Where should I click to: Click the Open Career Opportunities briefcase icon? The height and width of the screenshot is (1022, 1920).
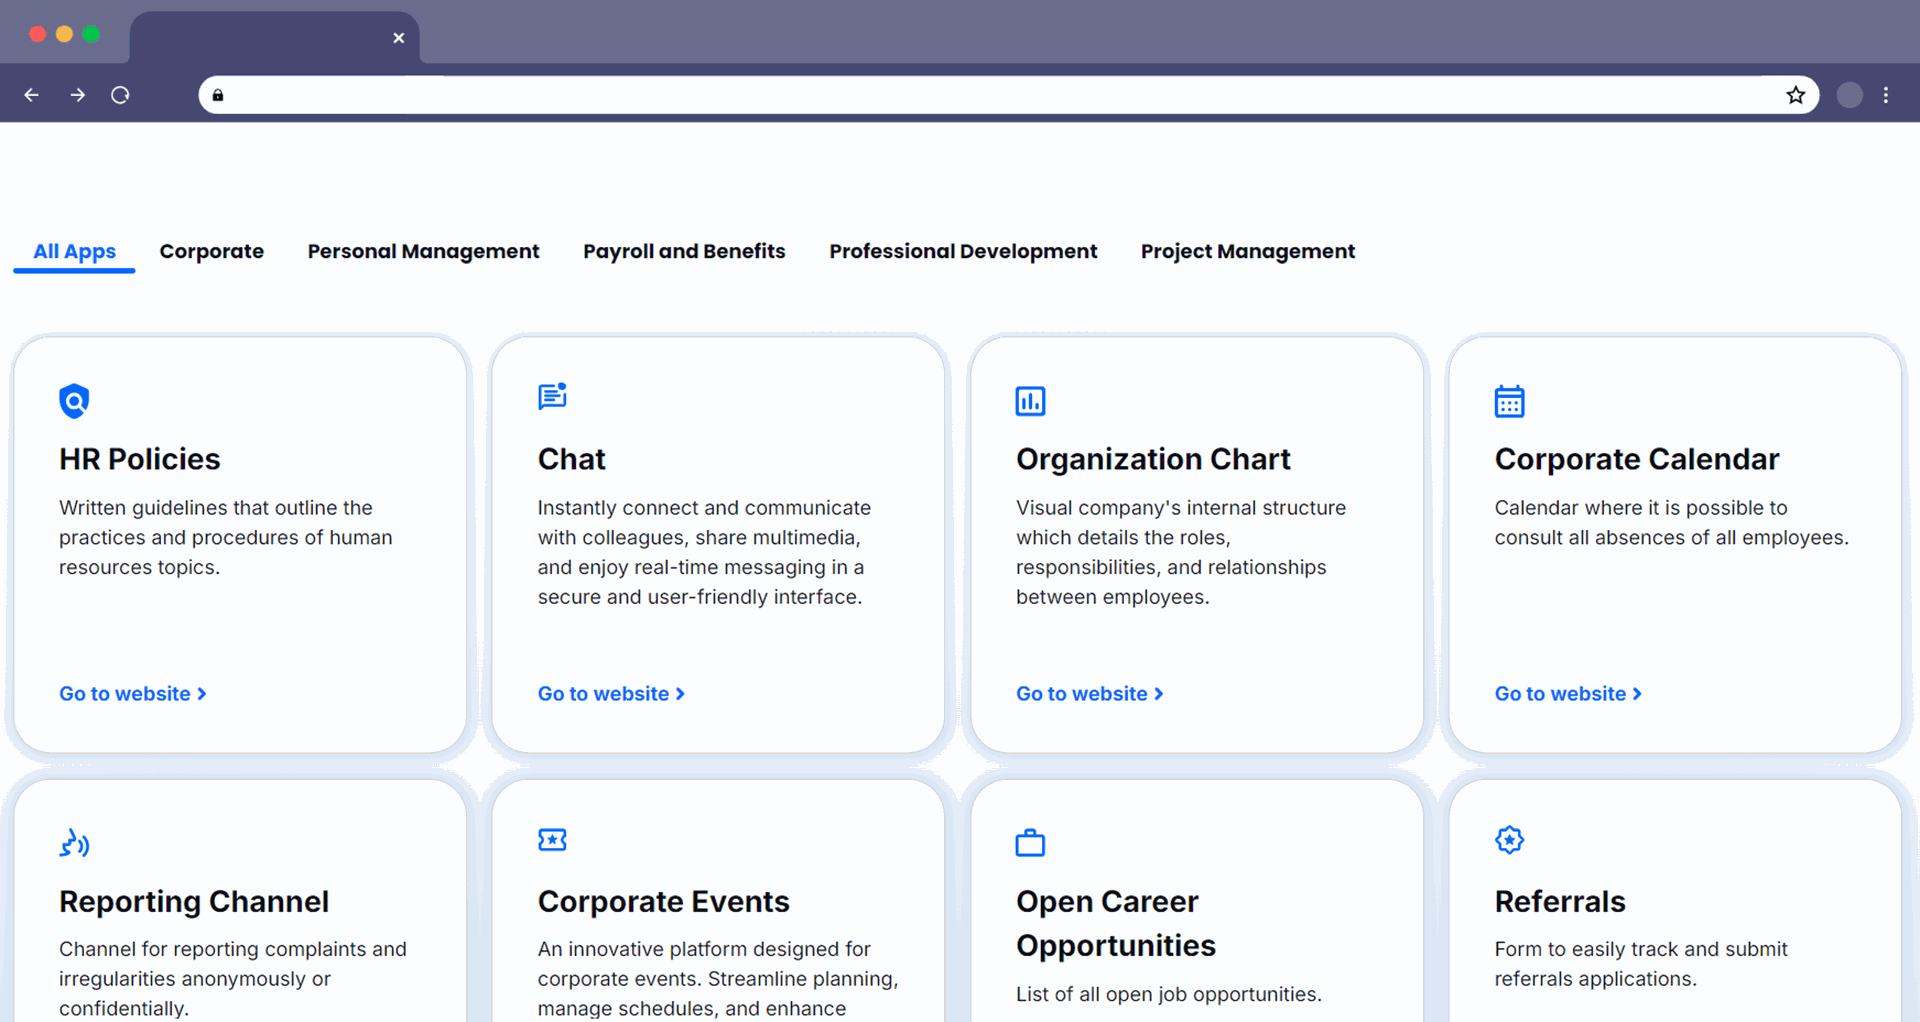[1030, 843]
